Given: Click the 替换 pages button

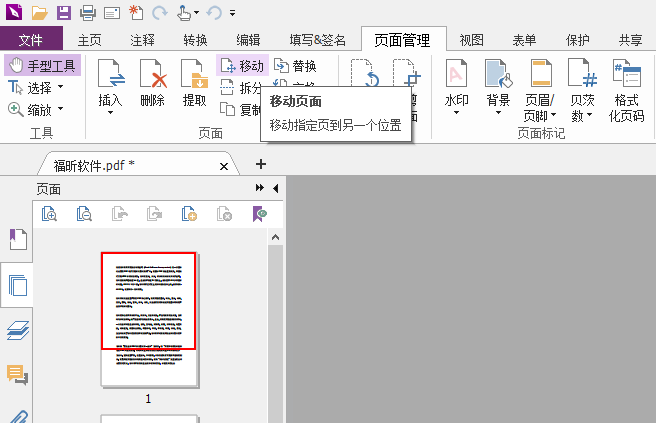Looking at the screenshot, I should [295, 66].
